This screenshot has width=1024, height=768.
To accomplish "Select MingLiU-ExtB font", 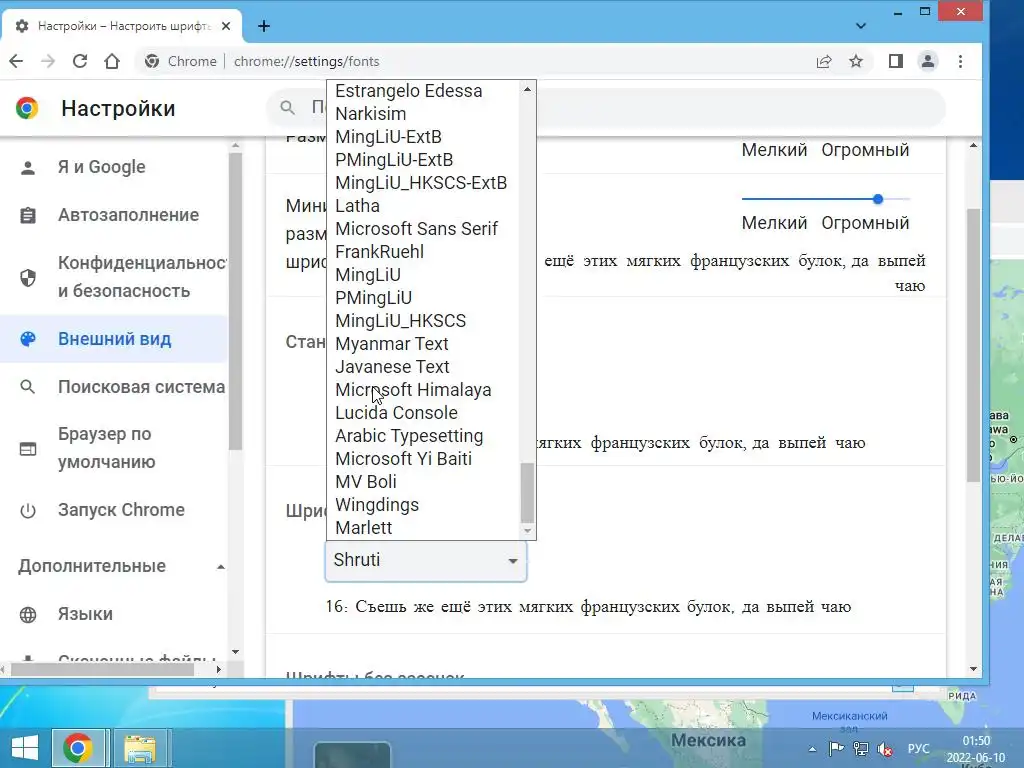I will pyautogui.click(x=423, y=136).
